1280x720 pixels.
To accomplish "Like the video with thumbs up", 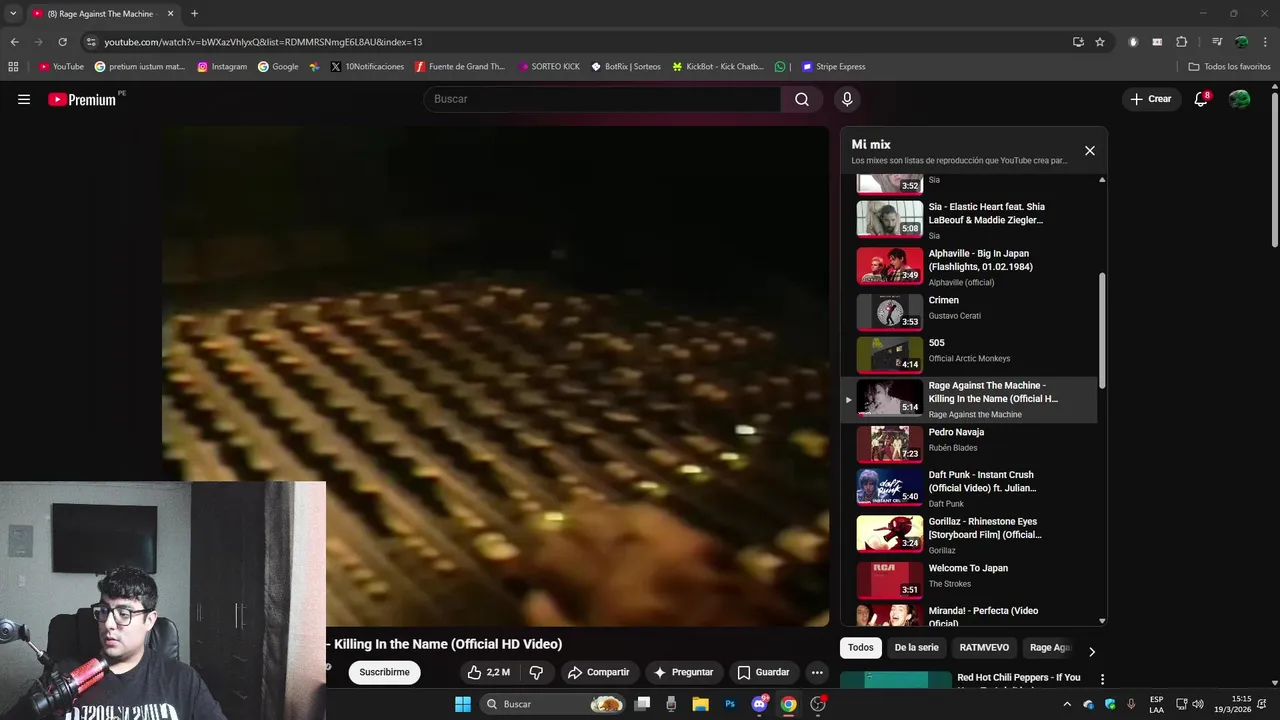I will [x=489, y=673].
